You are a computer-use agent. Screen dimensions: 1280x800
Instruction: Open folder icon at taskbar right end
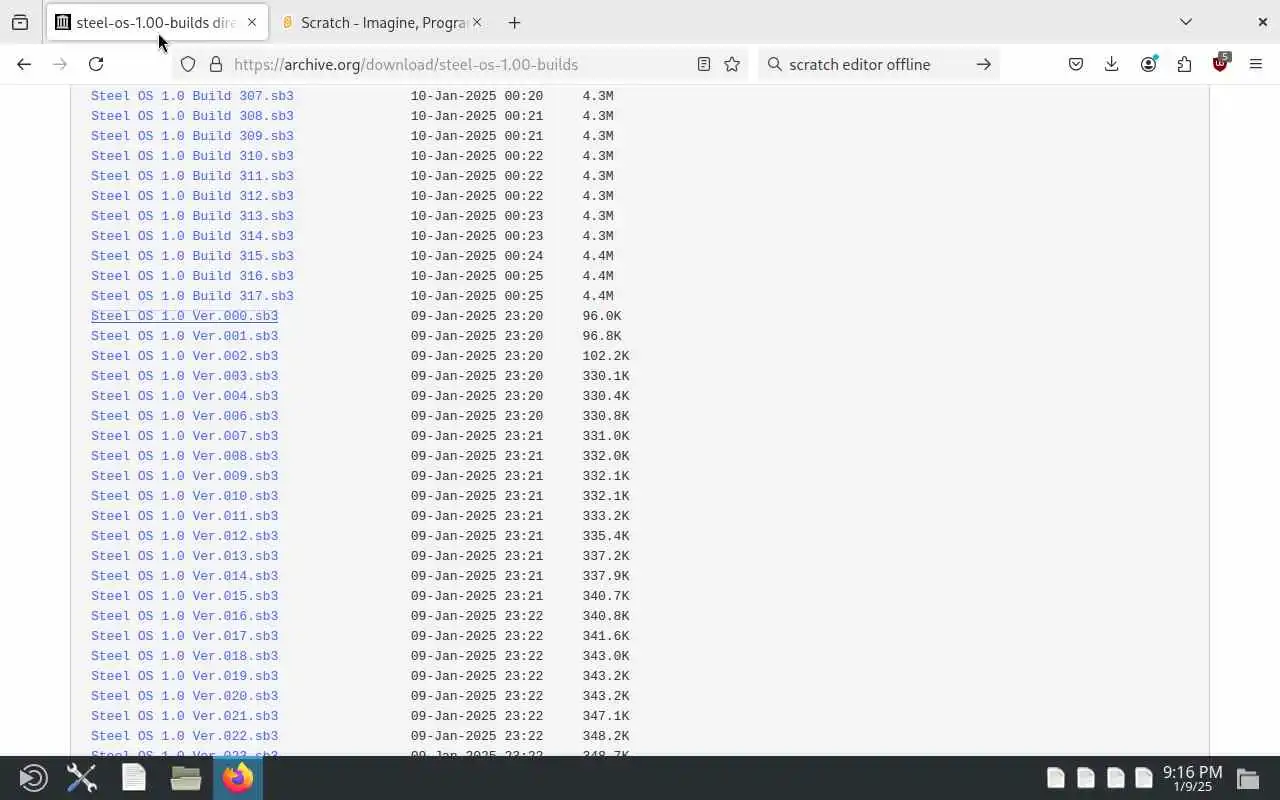(x=1248, y=778)
